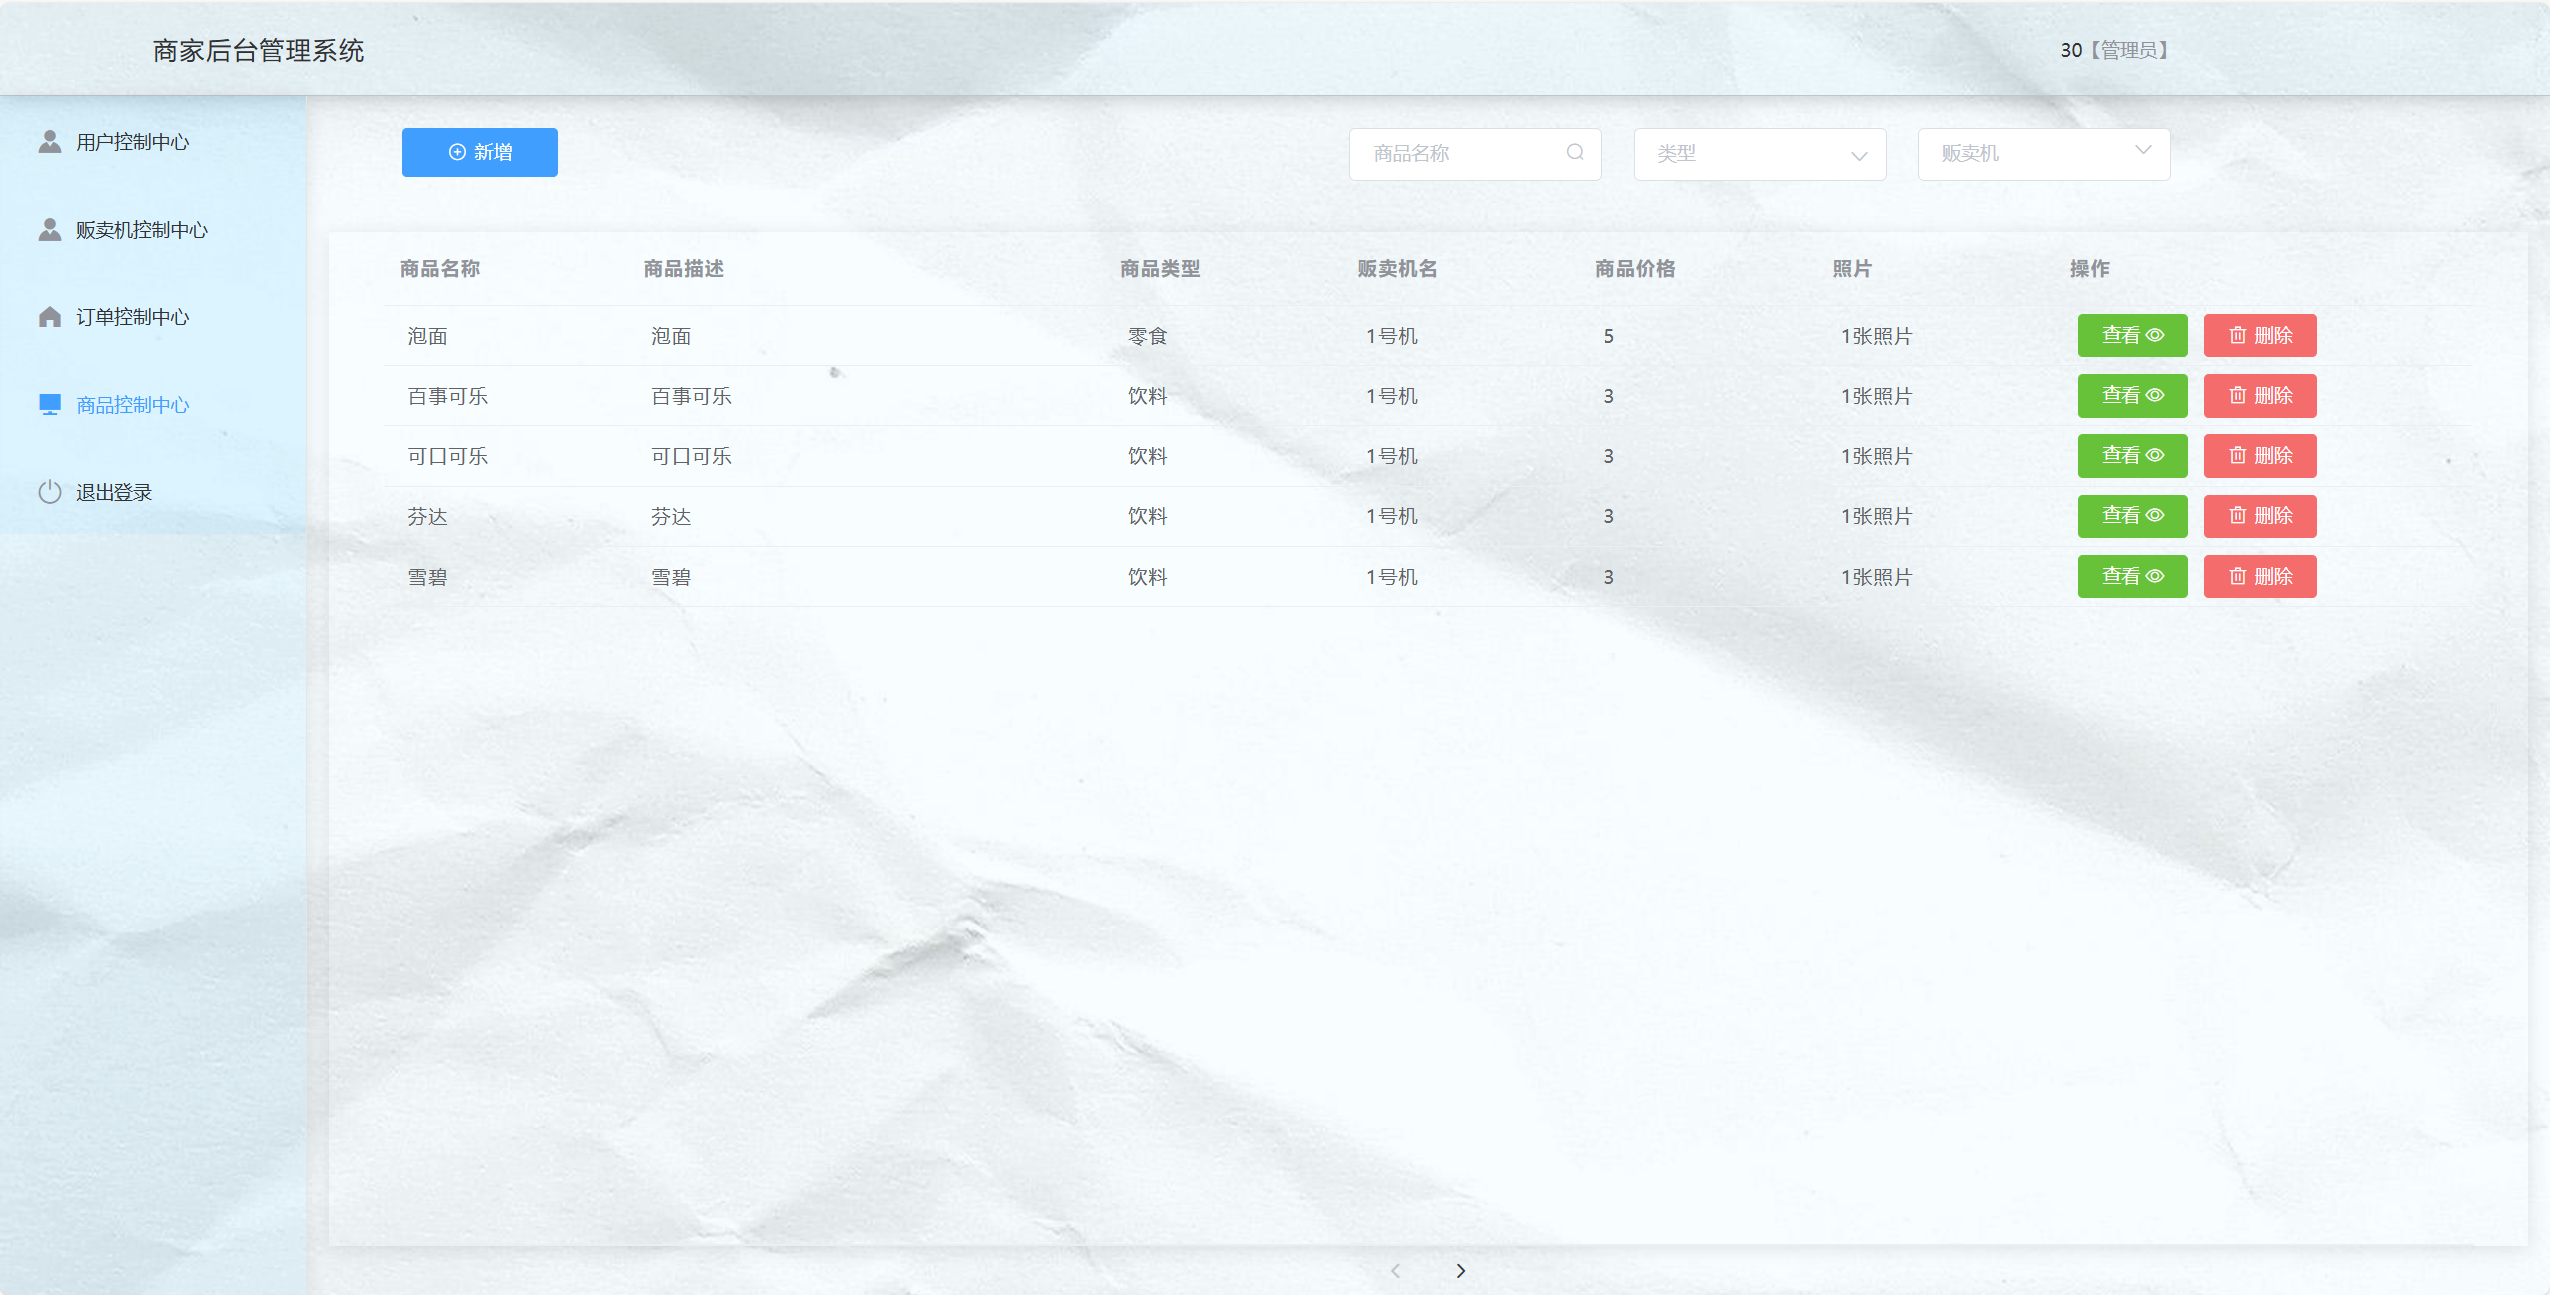Delete the 可口可乐 product
Image resolution: width=2550 pixels, height=1295 pixels.
(x=2259, y=456)
